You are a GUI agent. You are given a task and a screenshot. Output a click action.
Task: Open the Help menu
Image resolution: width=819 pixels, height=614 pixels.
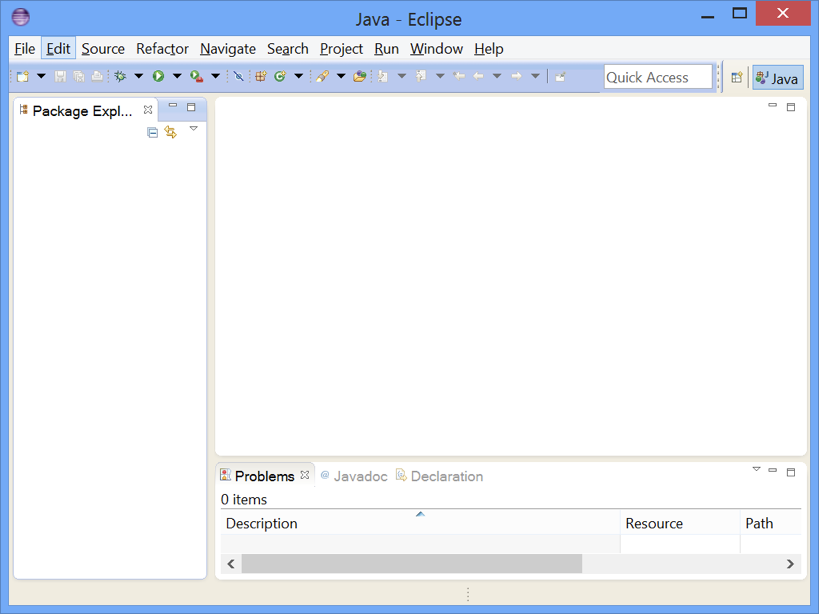489,49
